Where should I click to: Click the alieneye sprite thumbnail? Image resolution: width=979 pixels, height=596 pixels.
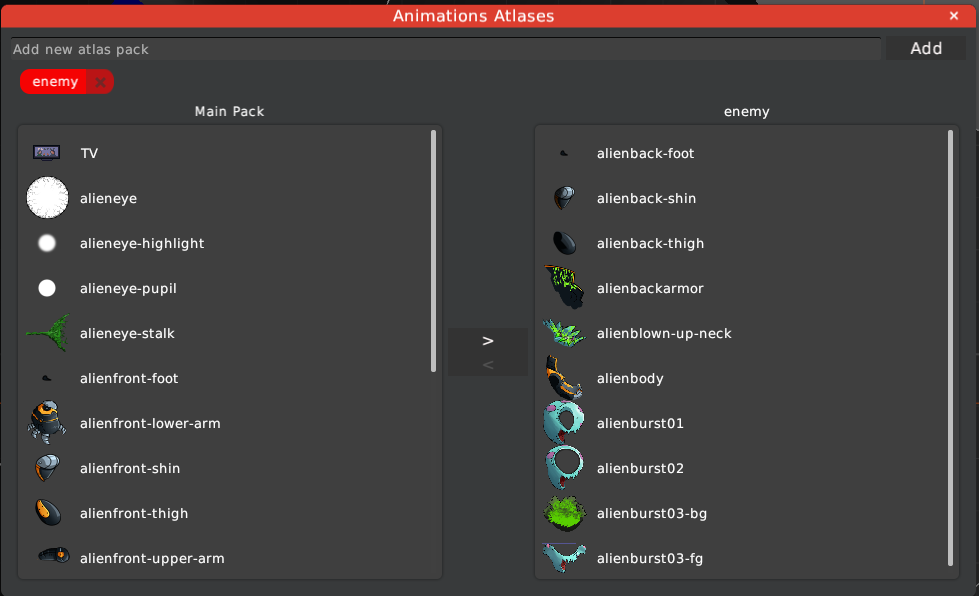[47, 197]
